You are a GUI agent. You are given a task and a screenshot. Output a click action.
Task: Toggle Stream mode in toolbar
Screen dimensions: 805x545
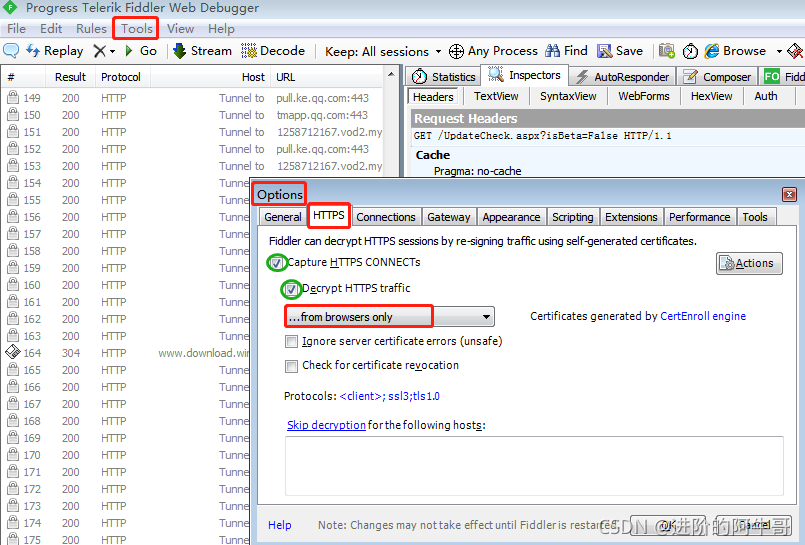(202, 51)
